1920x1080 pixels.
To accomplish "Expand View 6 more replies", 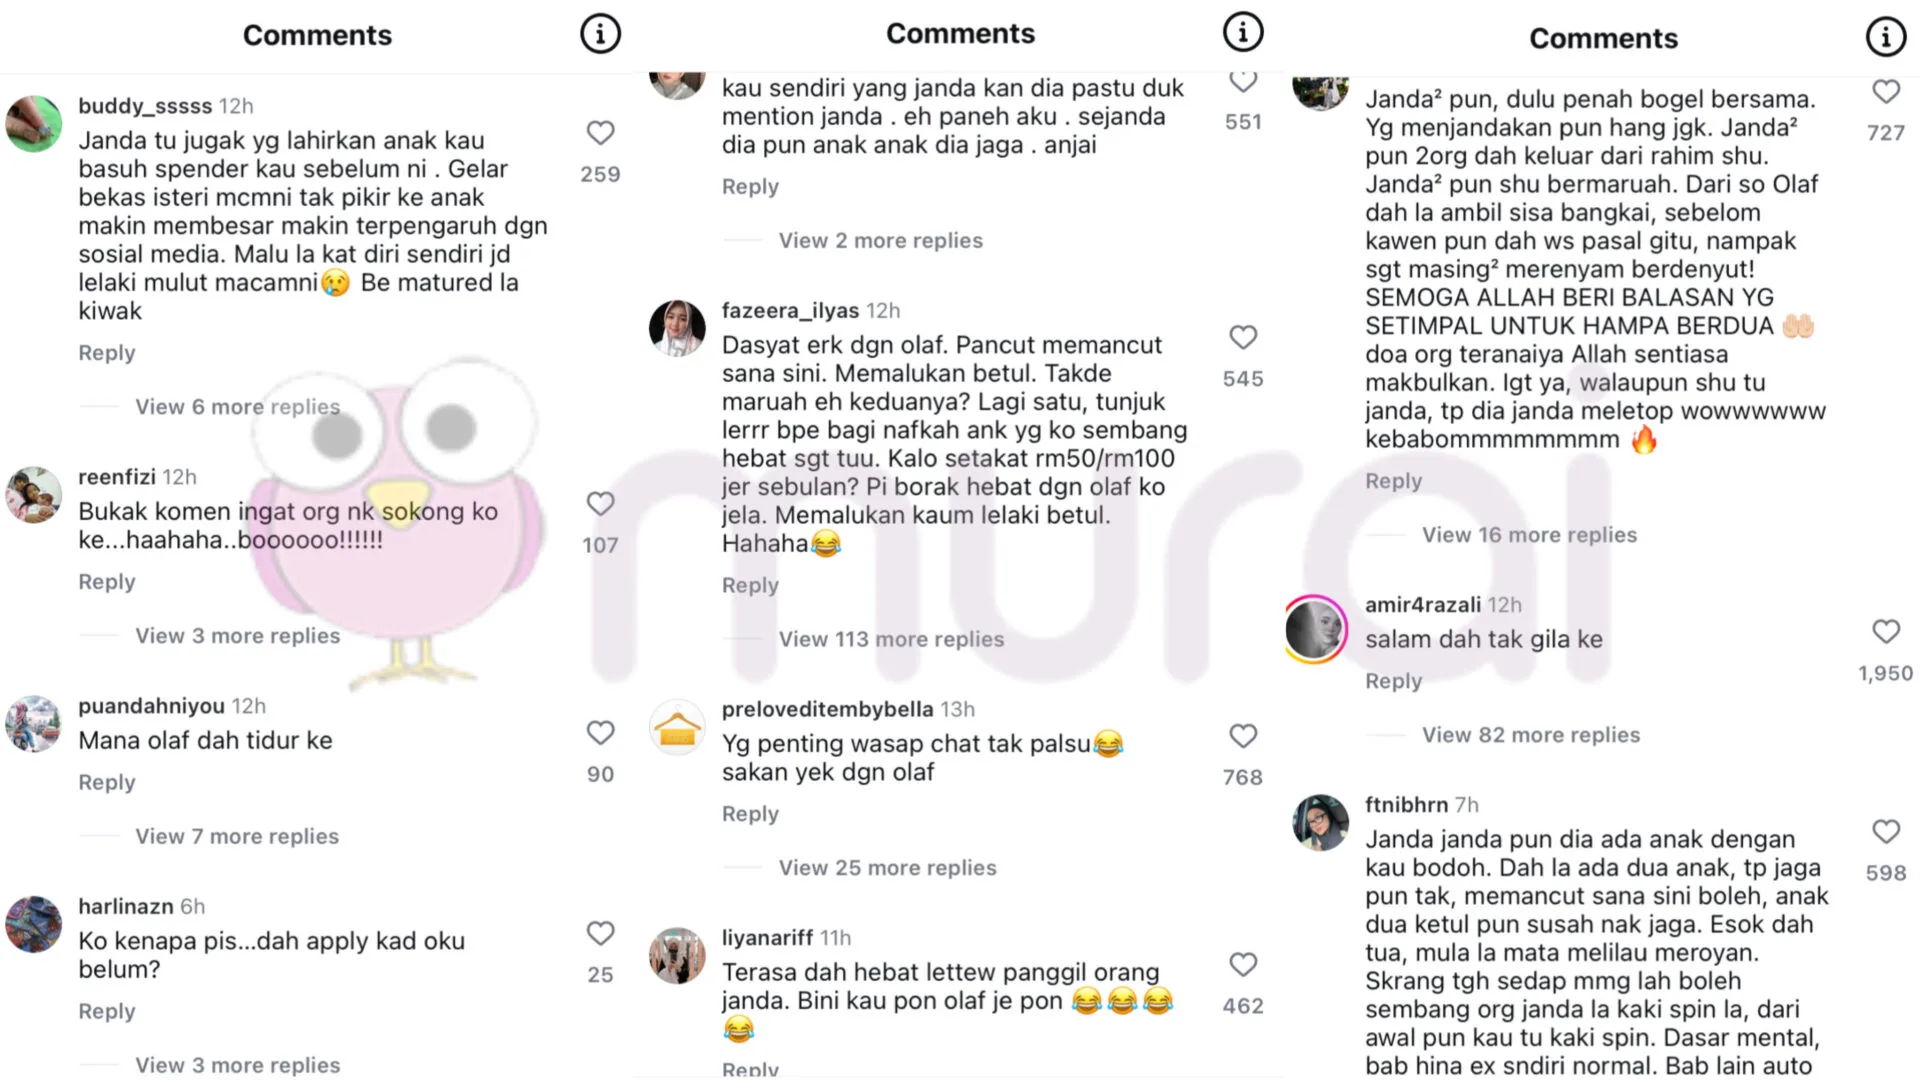I will (x=238, y=407).
